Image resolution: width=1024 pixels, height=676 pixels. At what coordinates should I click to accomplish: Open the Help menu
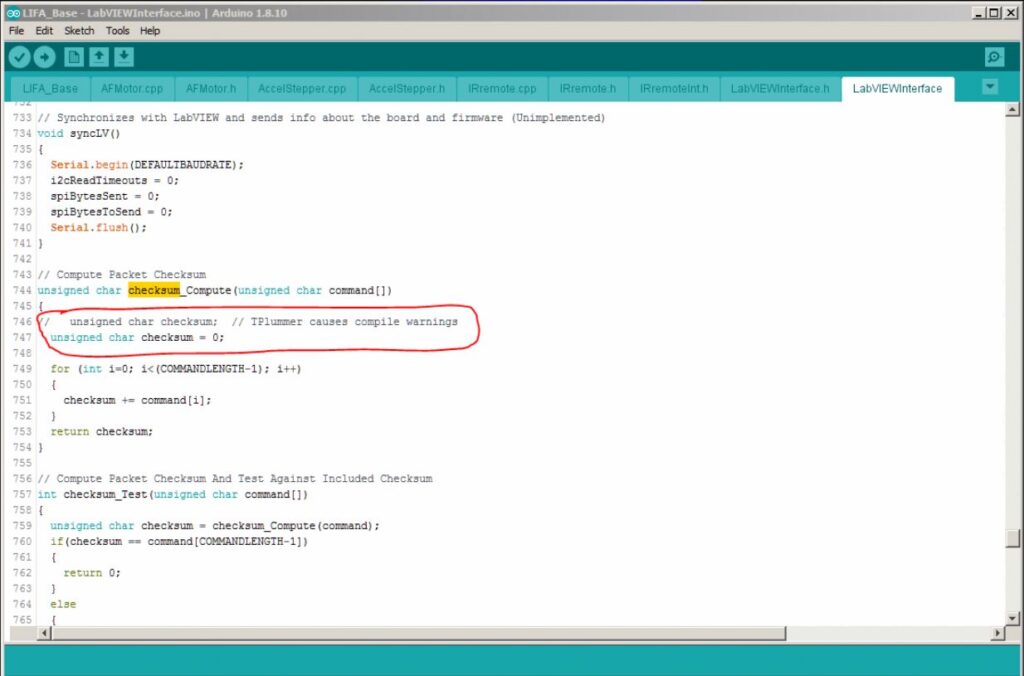tap(150, 31)
